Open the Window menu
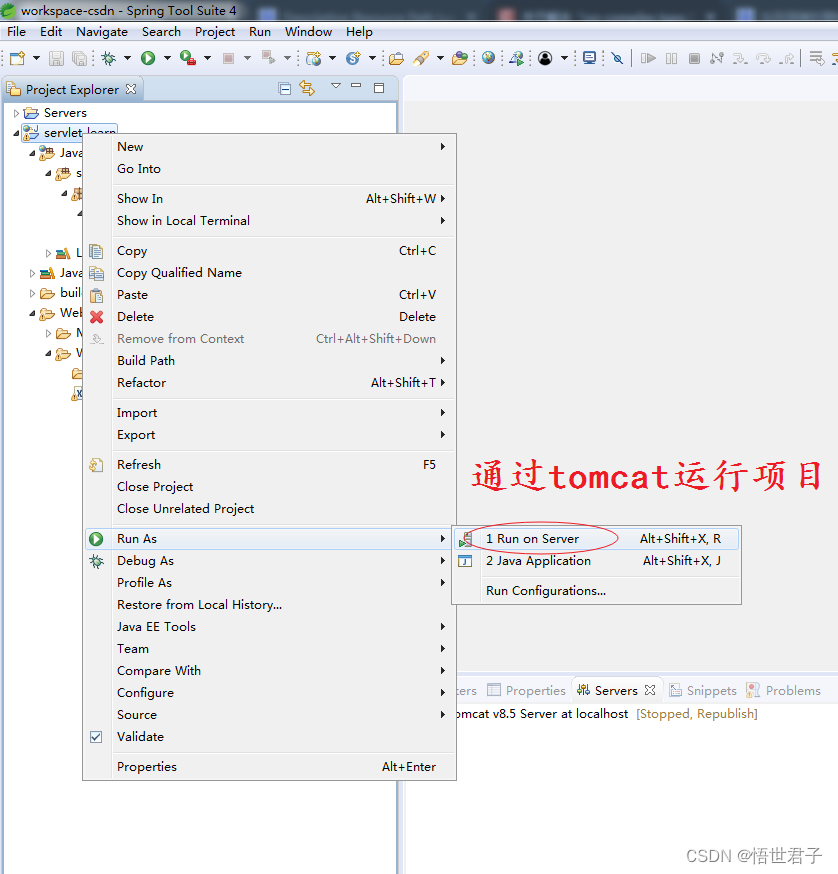 (308, 32)
